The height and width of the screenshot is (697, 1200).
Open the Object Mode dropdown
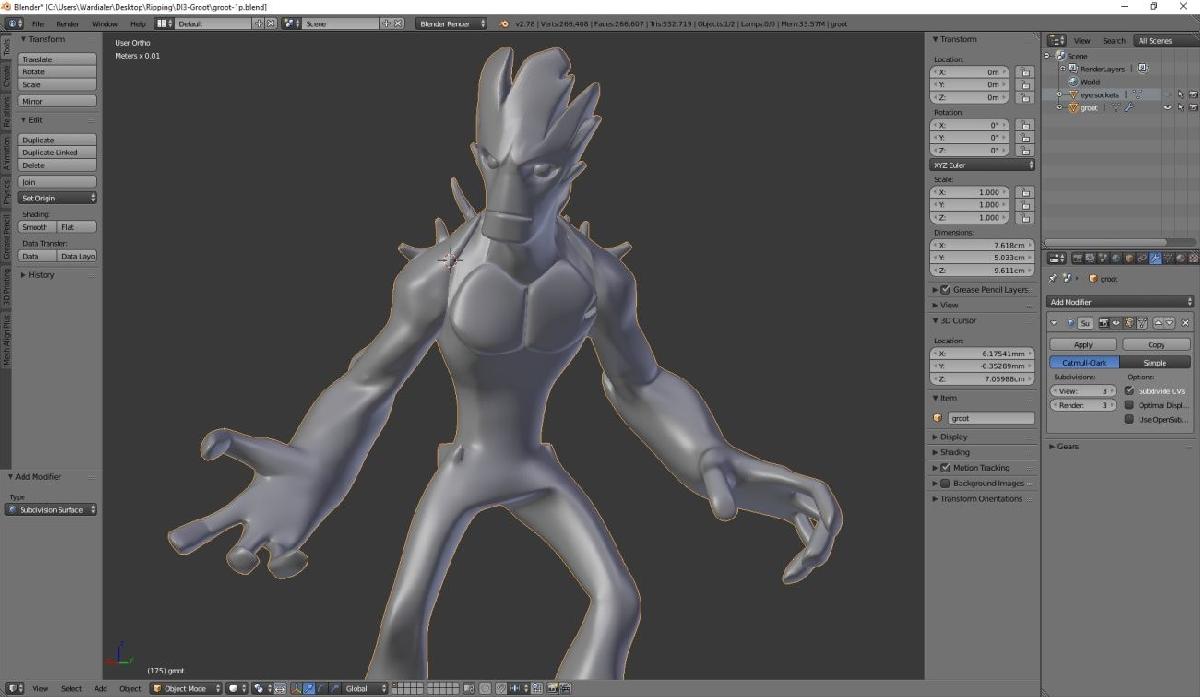(185, 688)
